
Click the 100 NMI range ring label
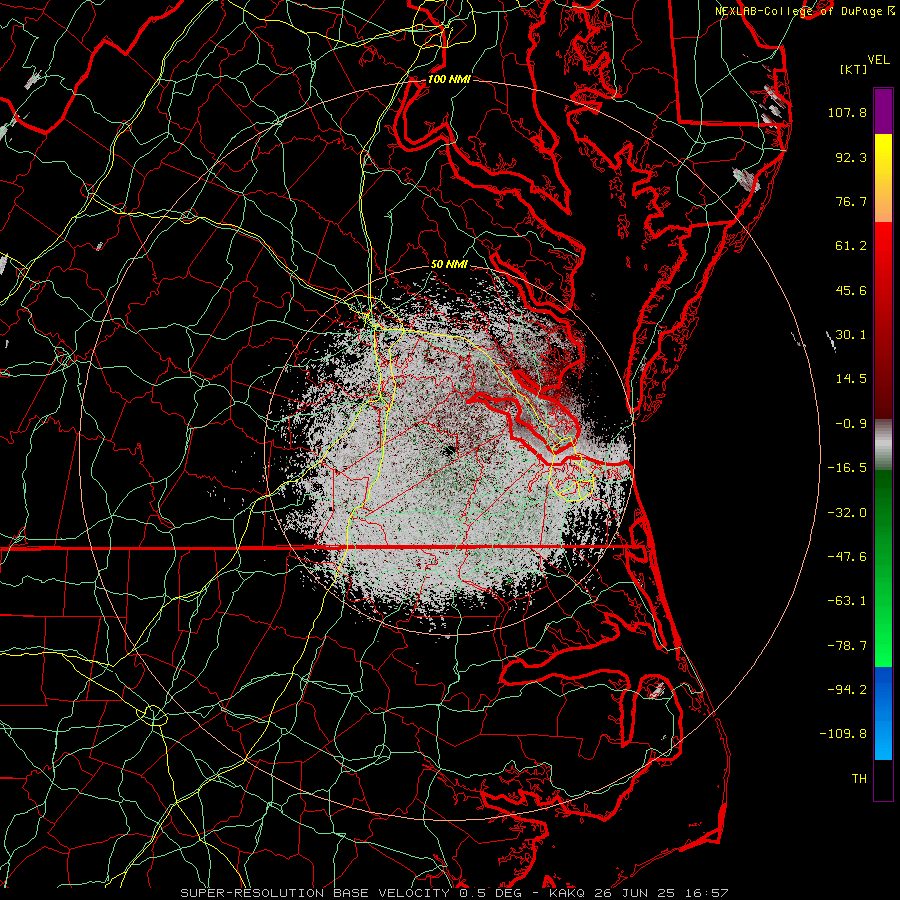click(449, 79)
